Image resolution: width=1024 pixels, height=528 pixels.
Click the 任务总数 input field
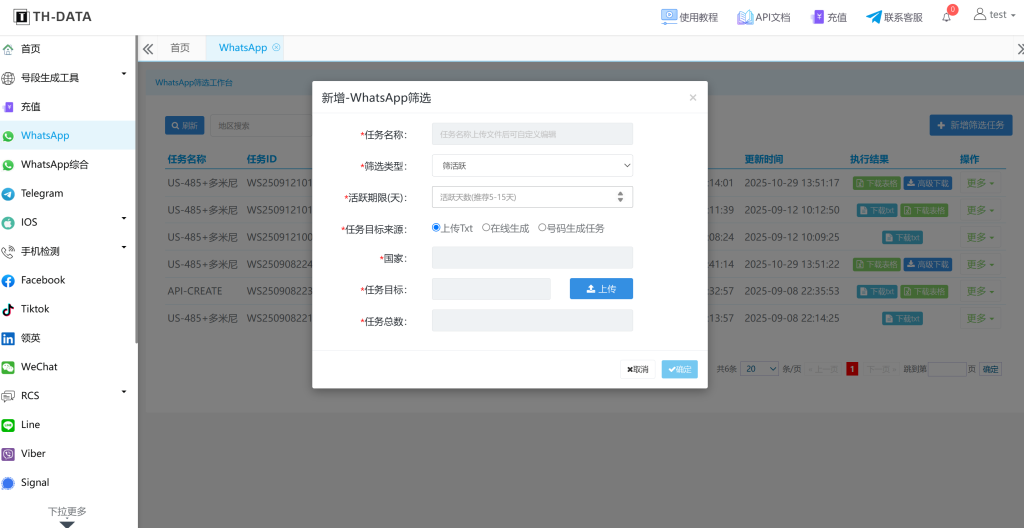point(532,320)
